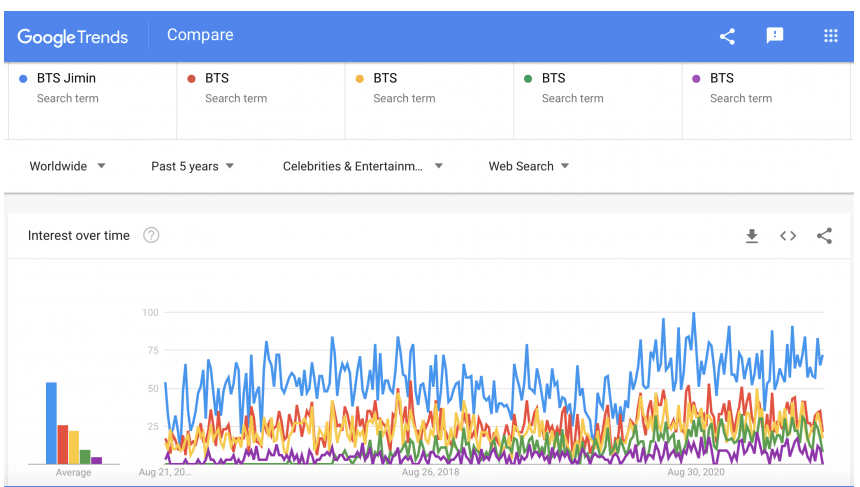860x487 pixels.
Task: Click the 25 y-axis value
Action: tap(153, 426)
